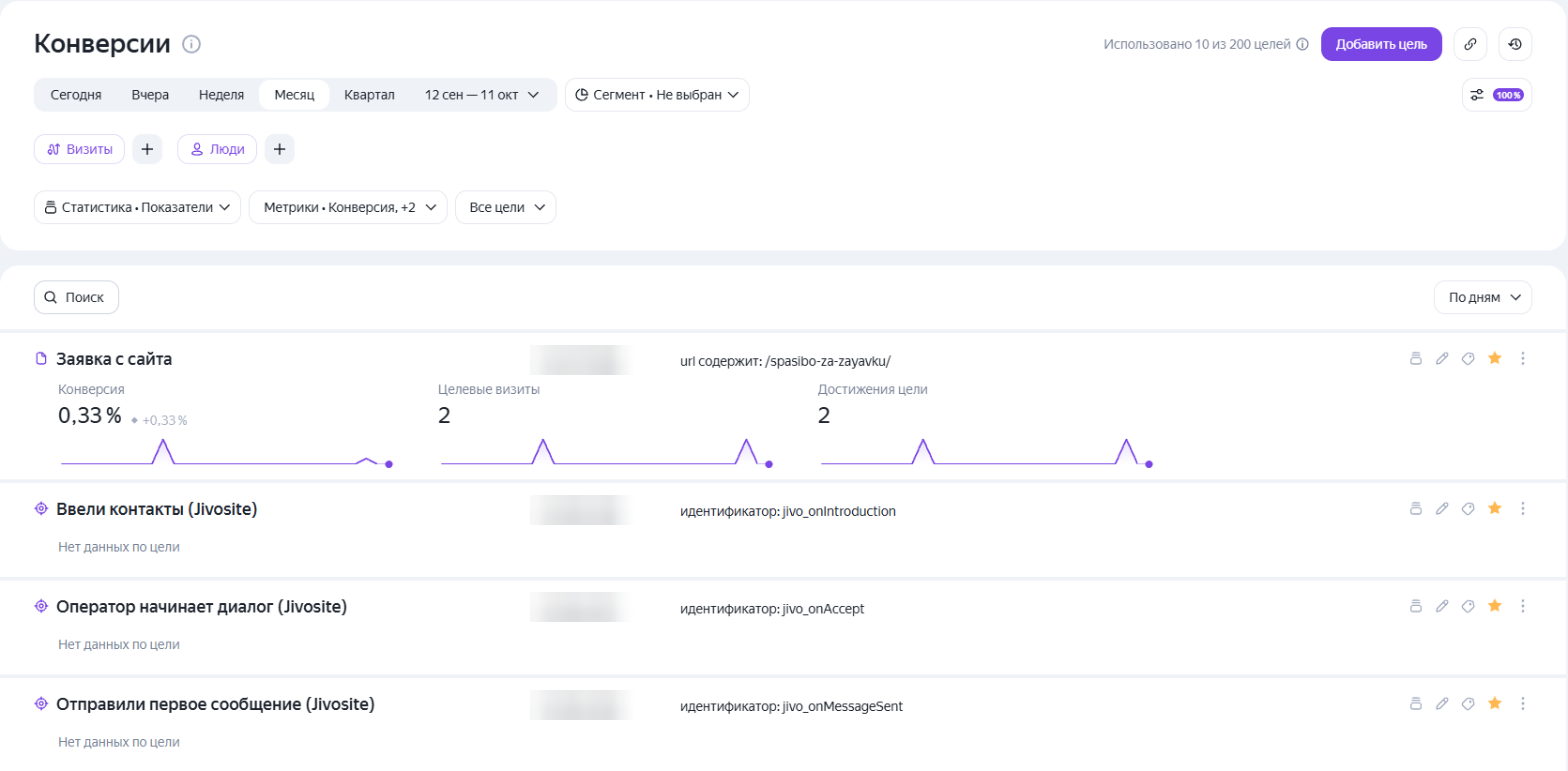
Task: Click the info icon beside Конверсии title
Action: click(192, 44)
